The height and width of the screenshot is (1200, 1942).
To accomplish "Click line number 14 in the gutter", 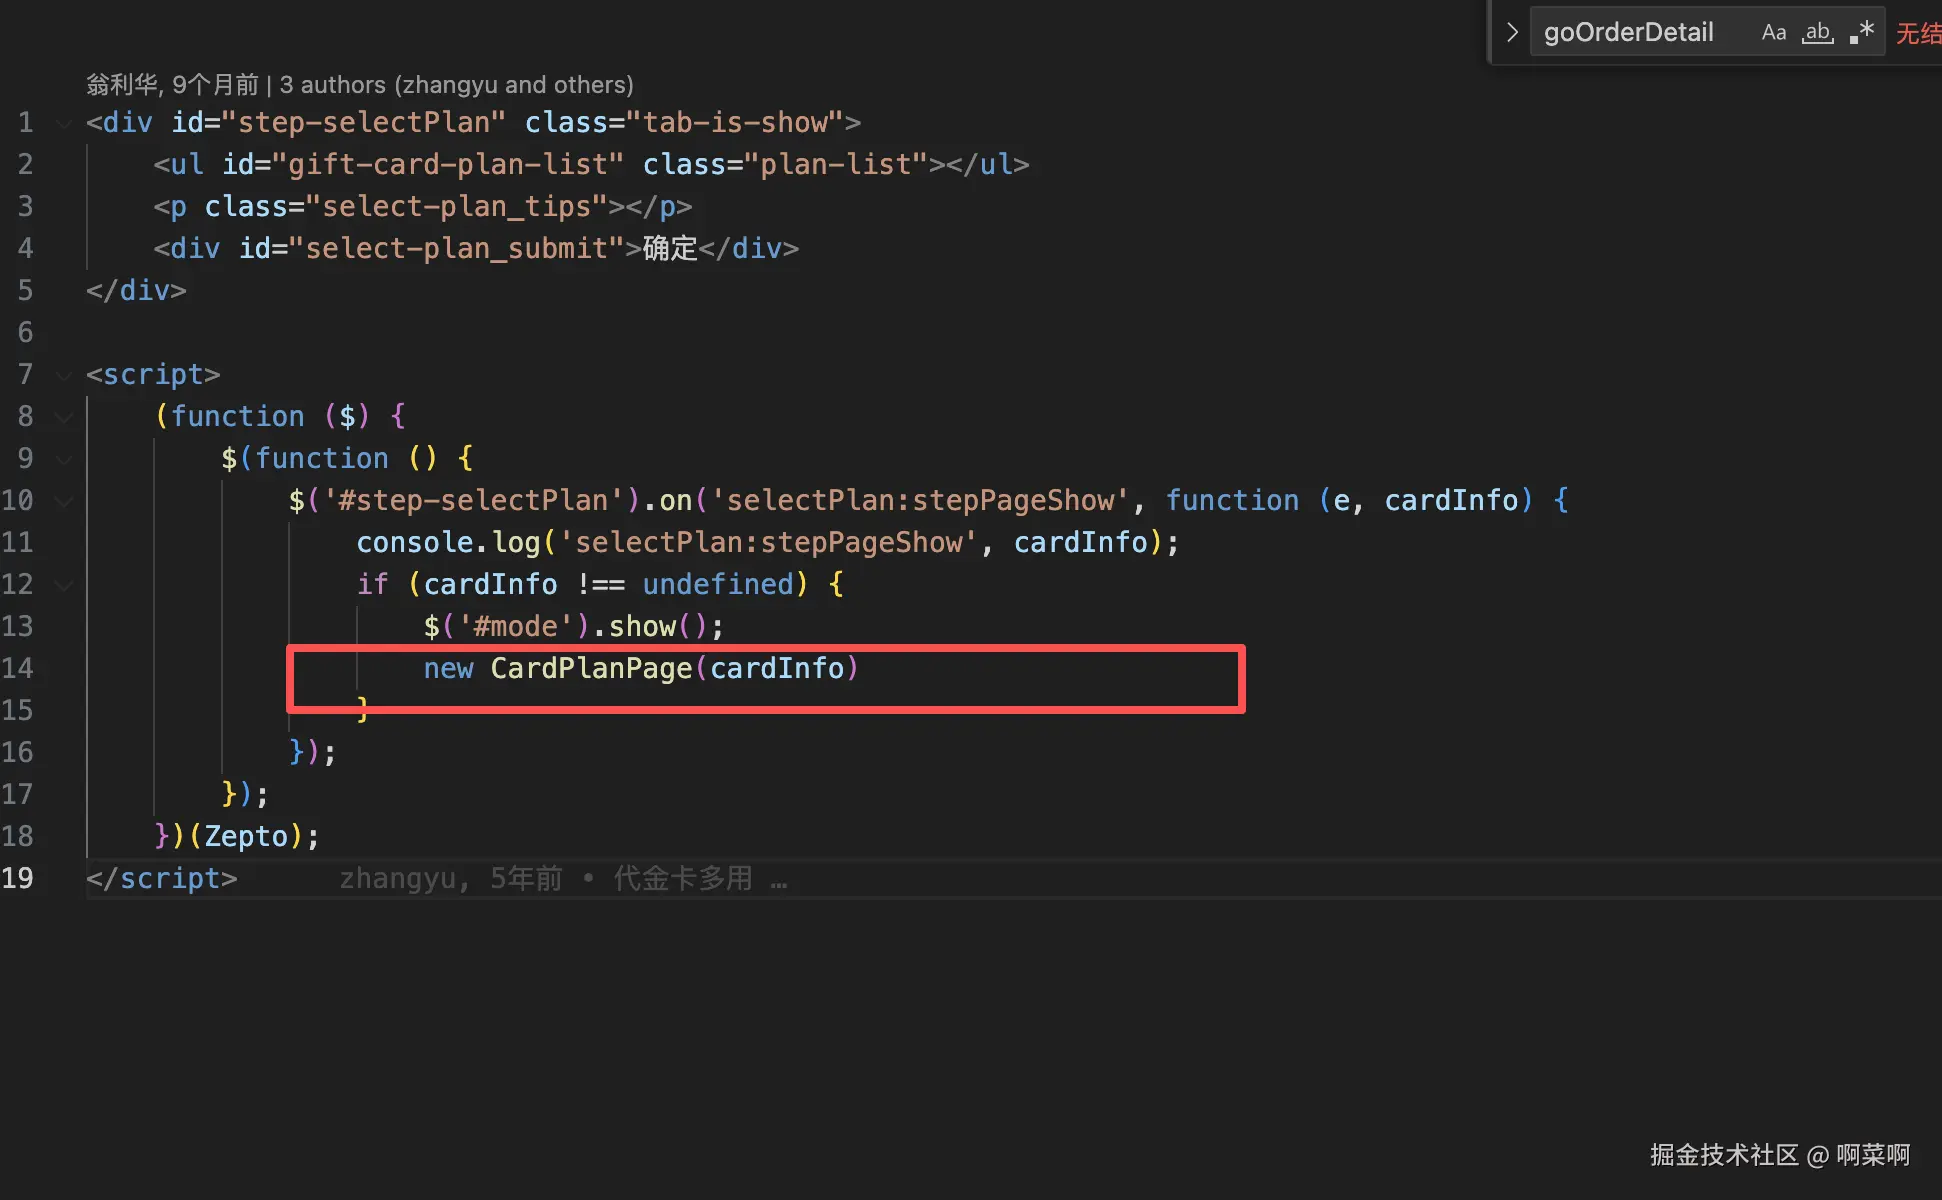I will point(18,668).
